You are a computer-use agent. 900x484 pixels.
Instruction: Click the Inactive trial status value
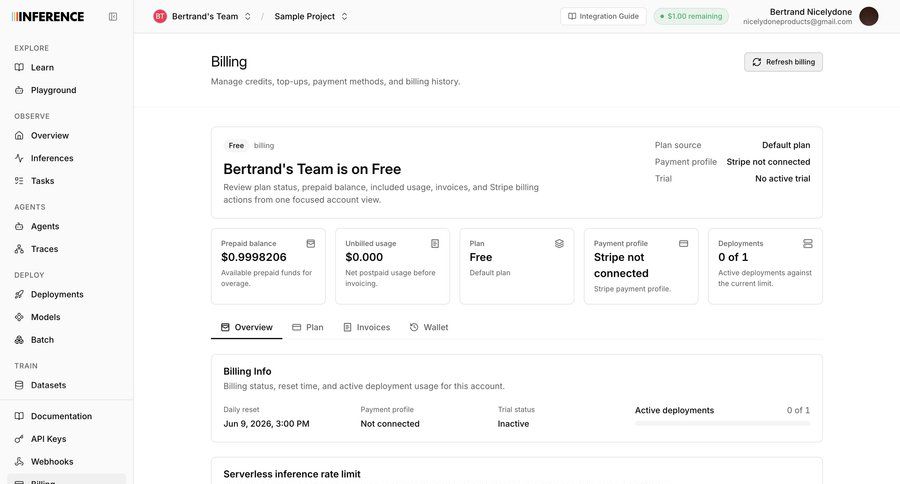[513, 424]
